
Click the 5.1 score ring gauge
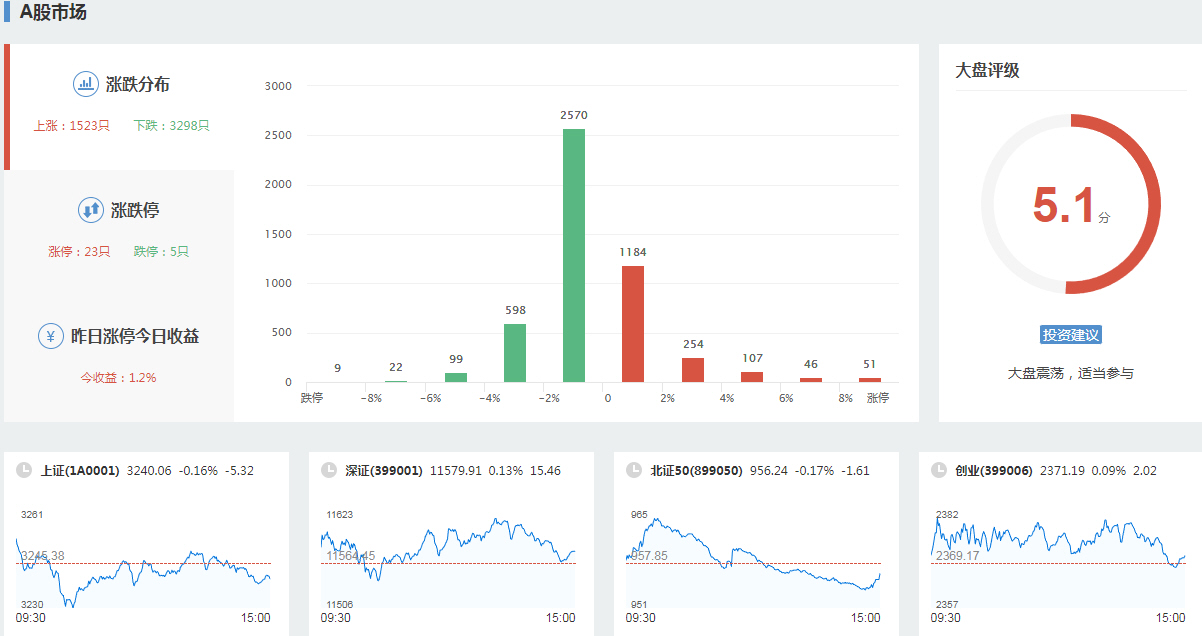(x=1070, y=205)
